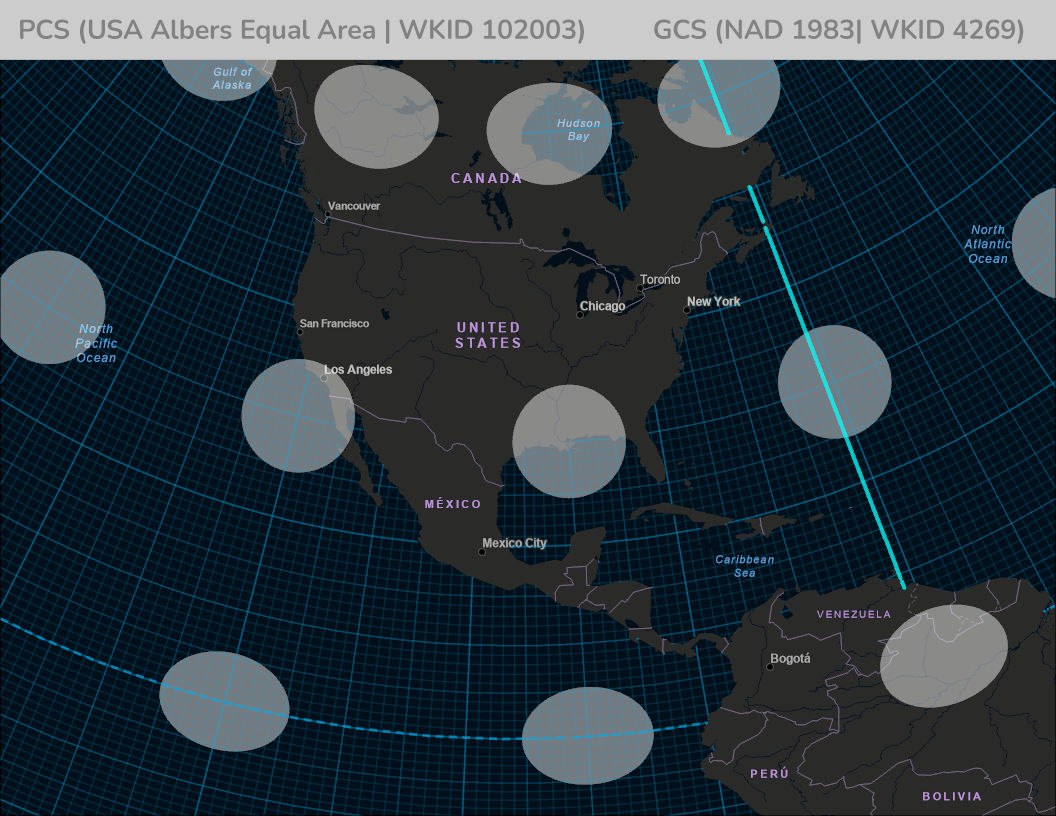Viewport: 1056px width, 816px height.
Task: Click the MÉXICO country label
Action: 452,504
